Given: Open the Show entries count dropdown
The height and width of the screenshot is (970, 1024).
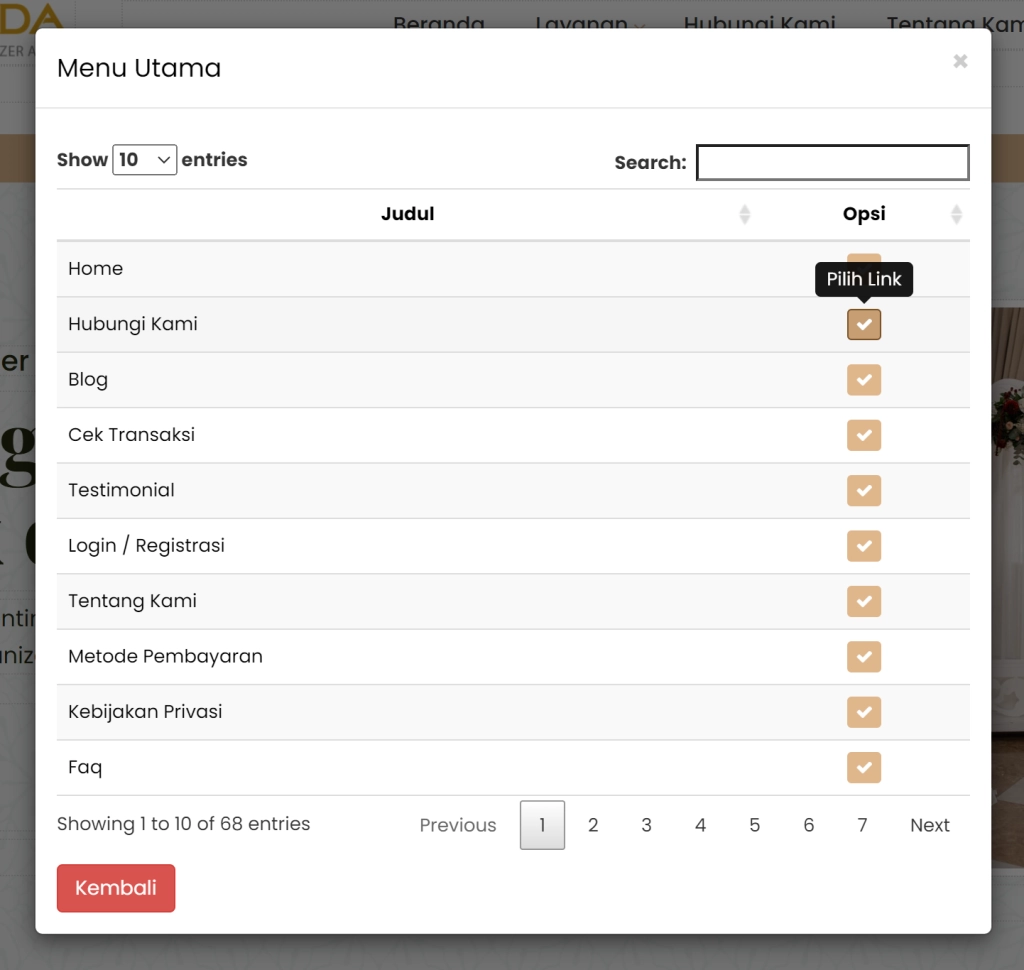Looking at the screenshot, I should pos(145,160).
